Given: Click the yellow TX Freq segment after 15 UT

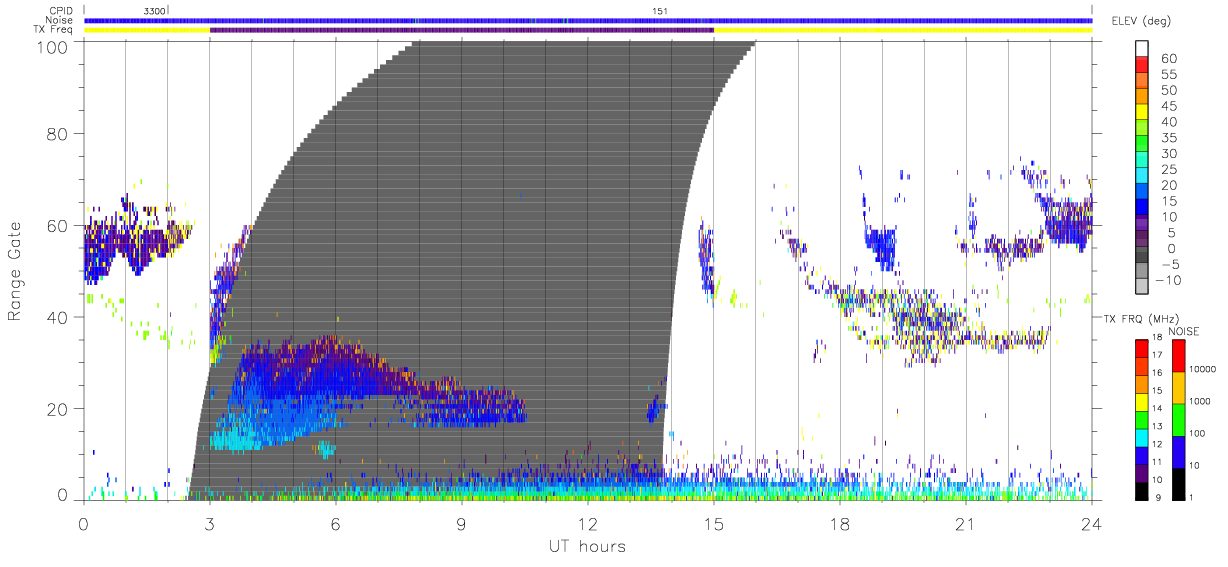Looking at the screenshot, I should (x=903, y=30).
